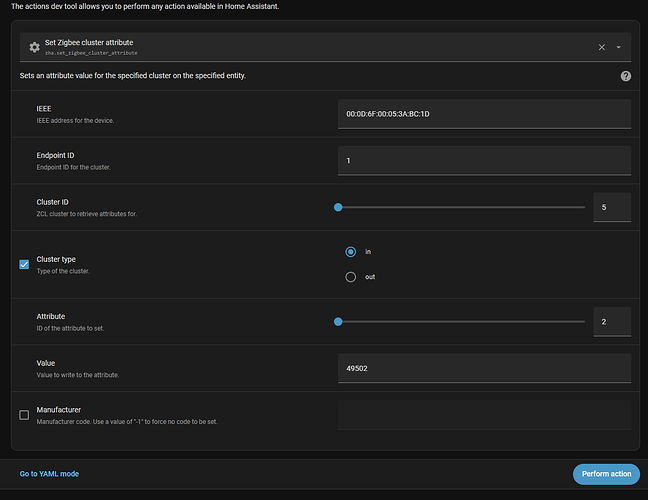The image size is (648, 500).
Task: Click the Manufacturer code input field
Action: (x=484, y=414)
